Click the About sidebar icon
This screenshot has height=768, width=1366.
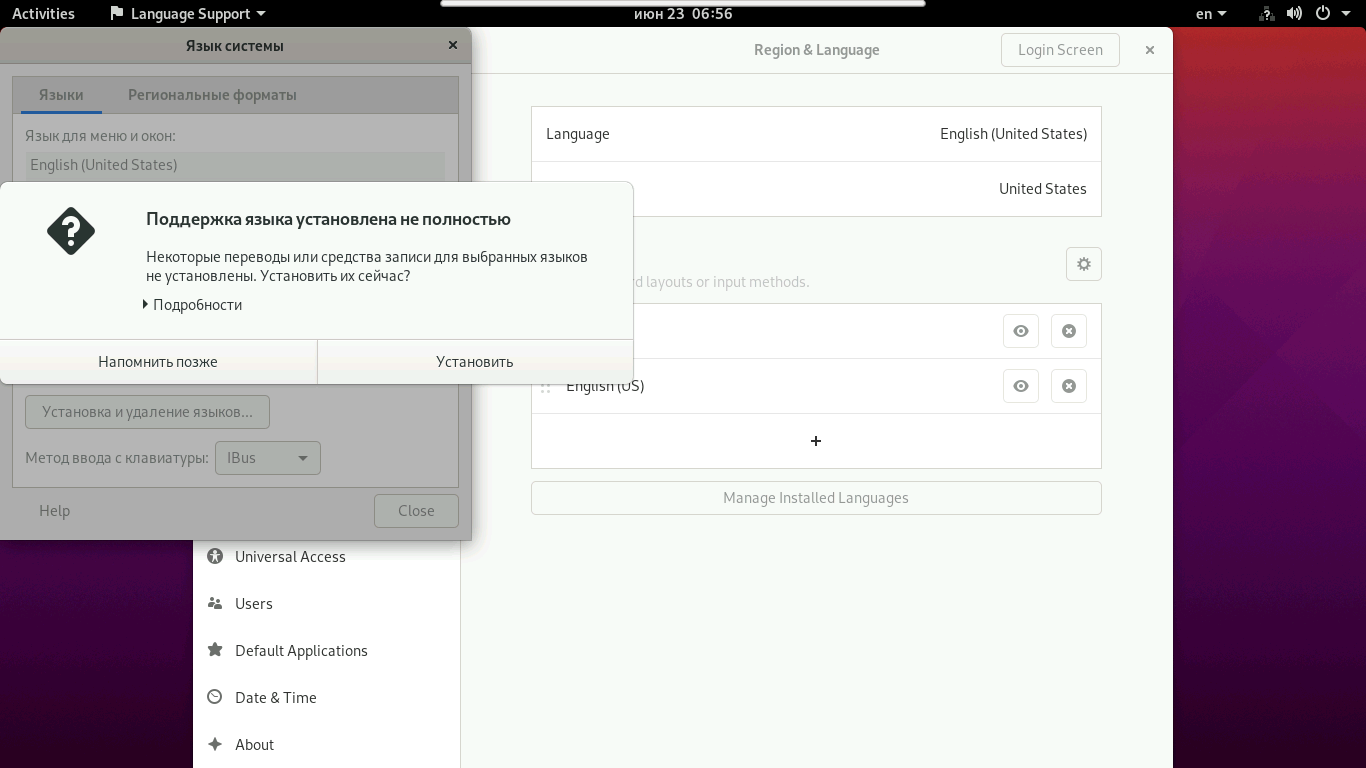pos(215,744)
